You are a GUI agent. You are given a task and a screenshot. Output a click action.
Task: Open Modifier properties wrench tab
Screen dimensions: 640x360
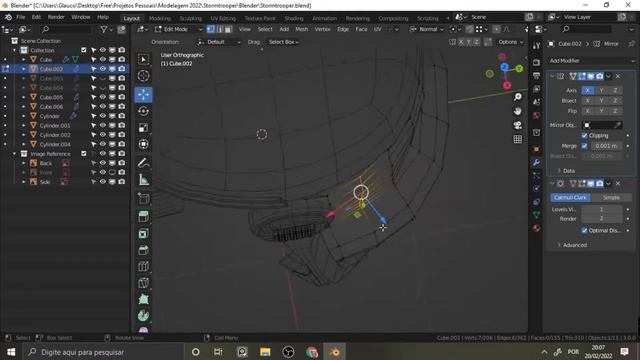click(x=536, y=162)
